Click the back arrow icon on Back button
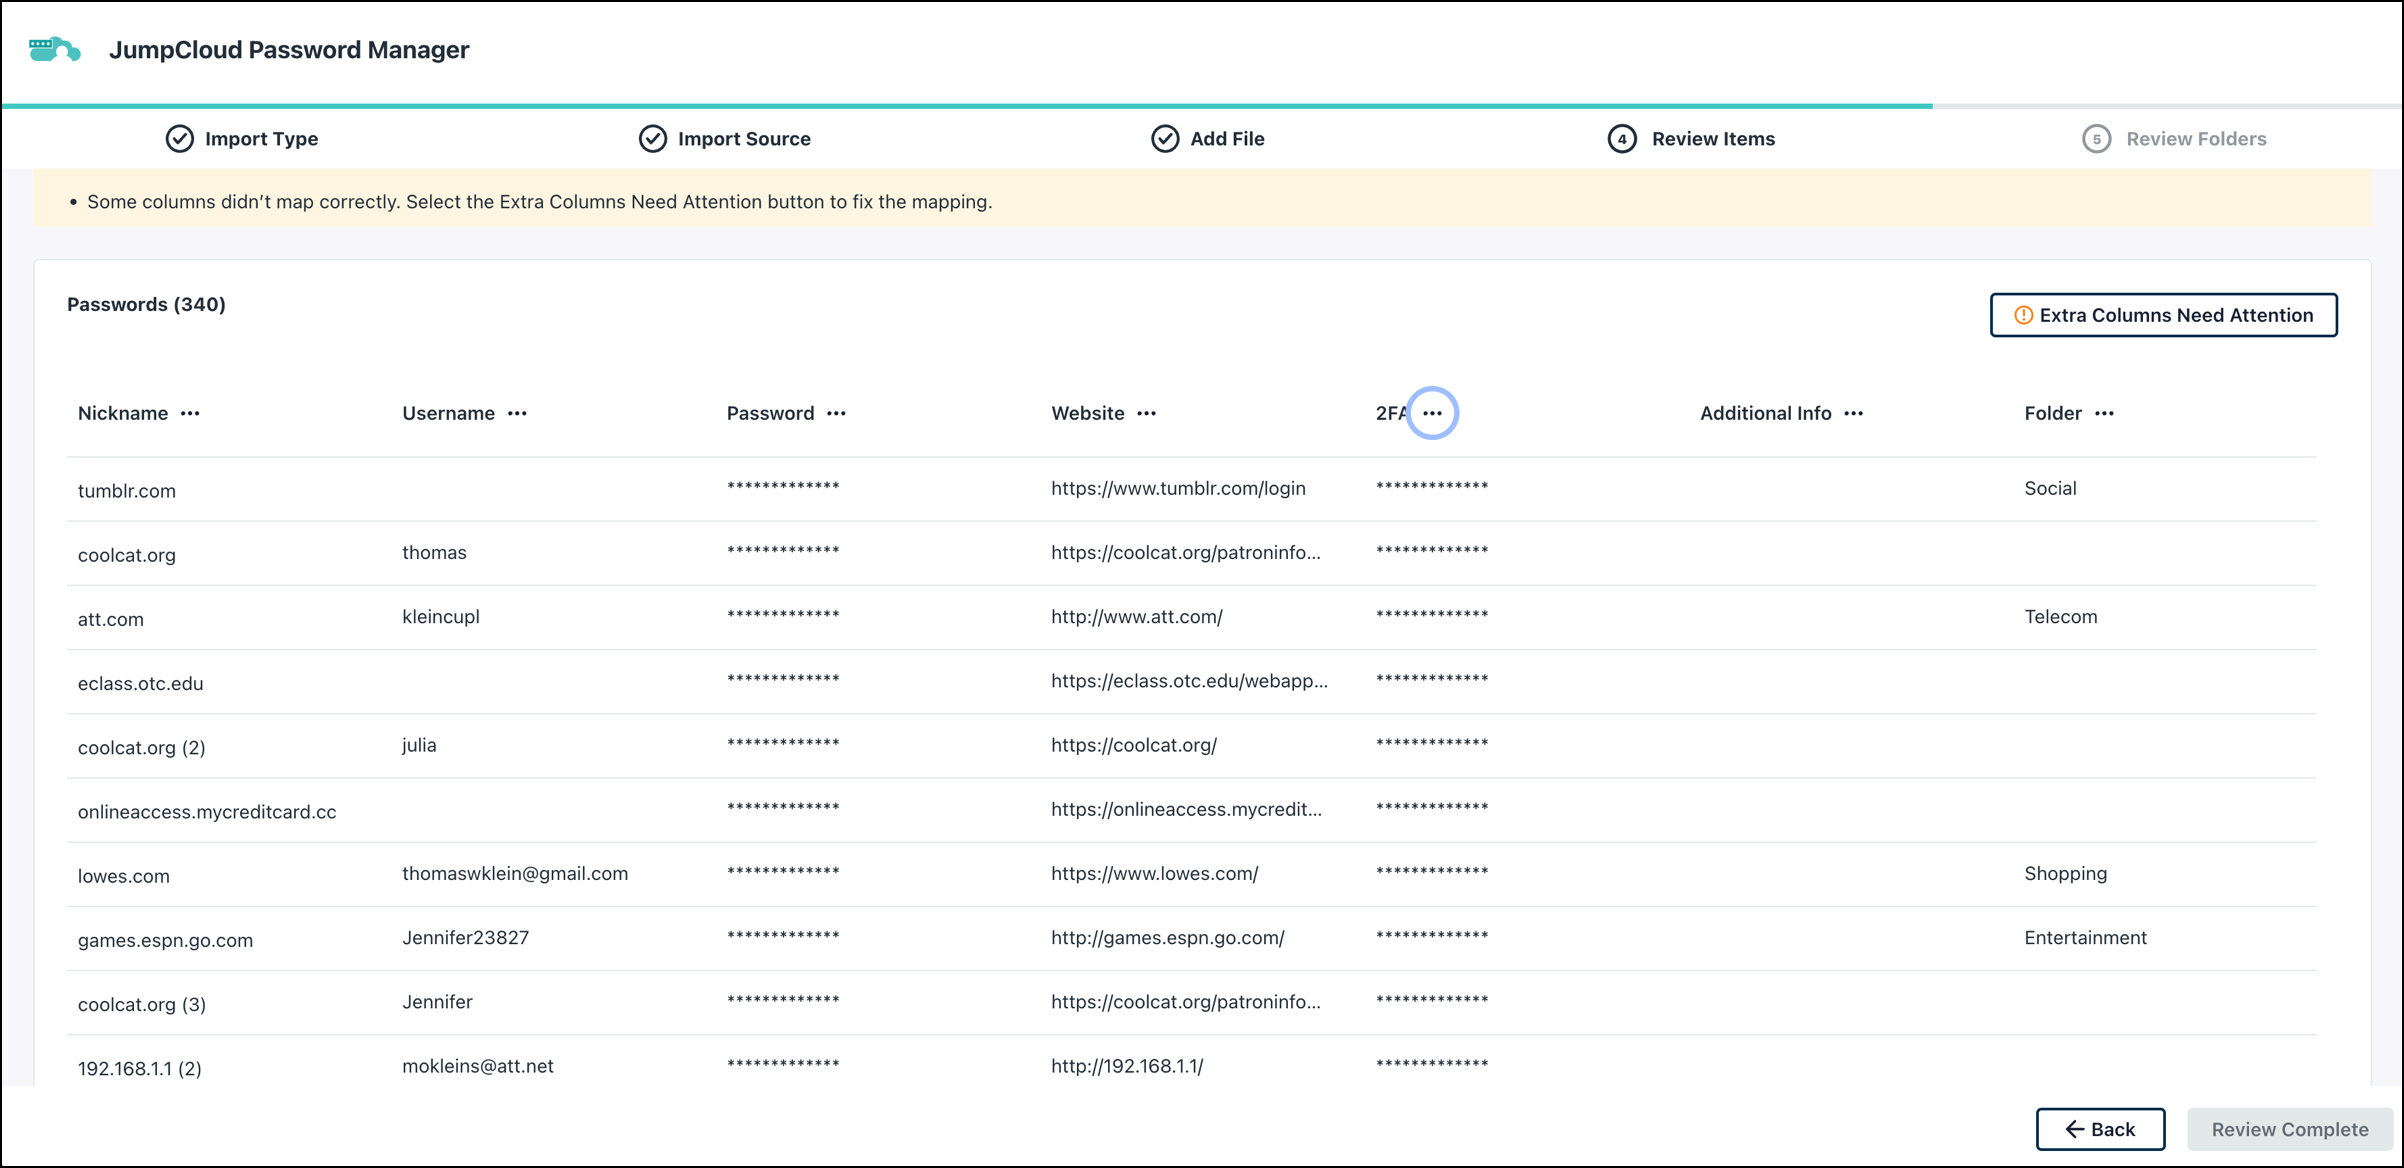The width and height of the screenshot is (2404, 1168). tap(2073, 1128)
